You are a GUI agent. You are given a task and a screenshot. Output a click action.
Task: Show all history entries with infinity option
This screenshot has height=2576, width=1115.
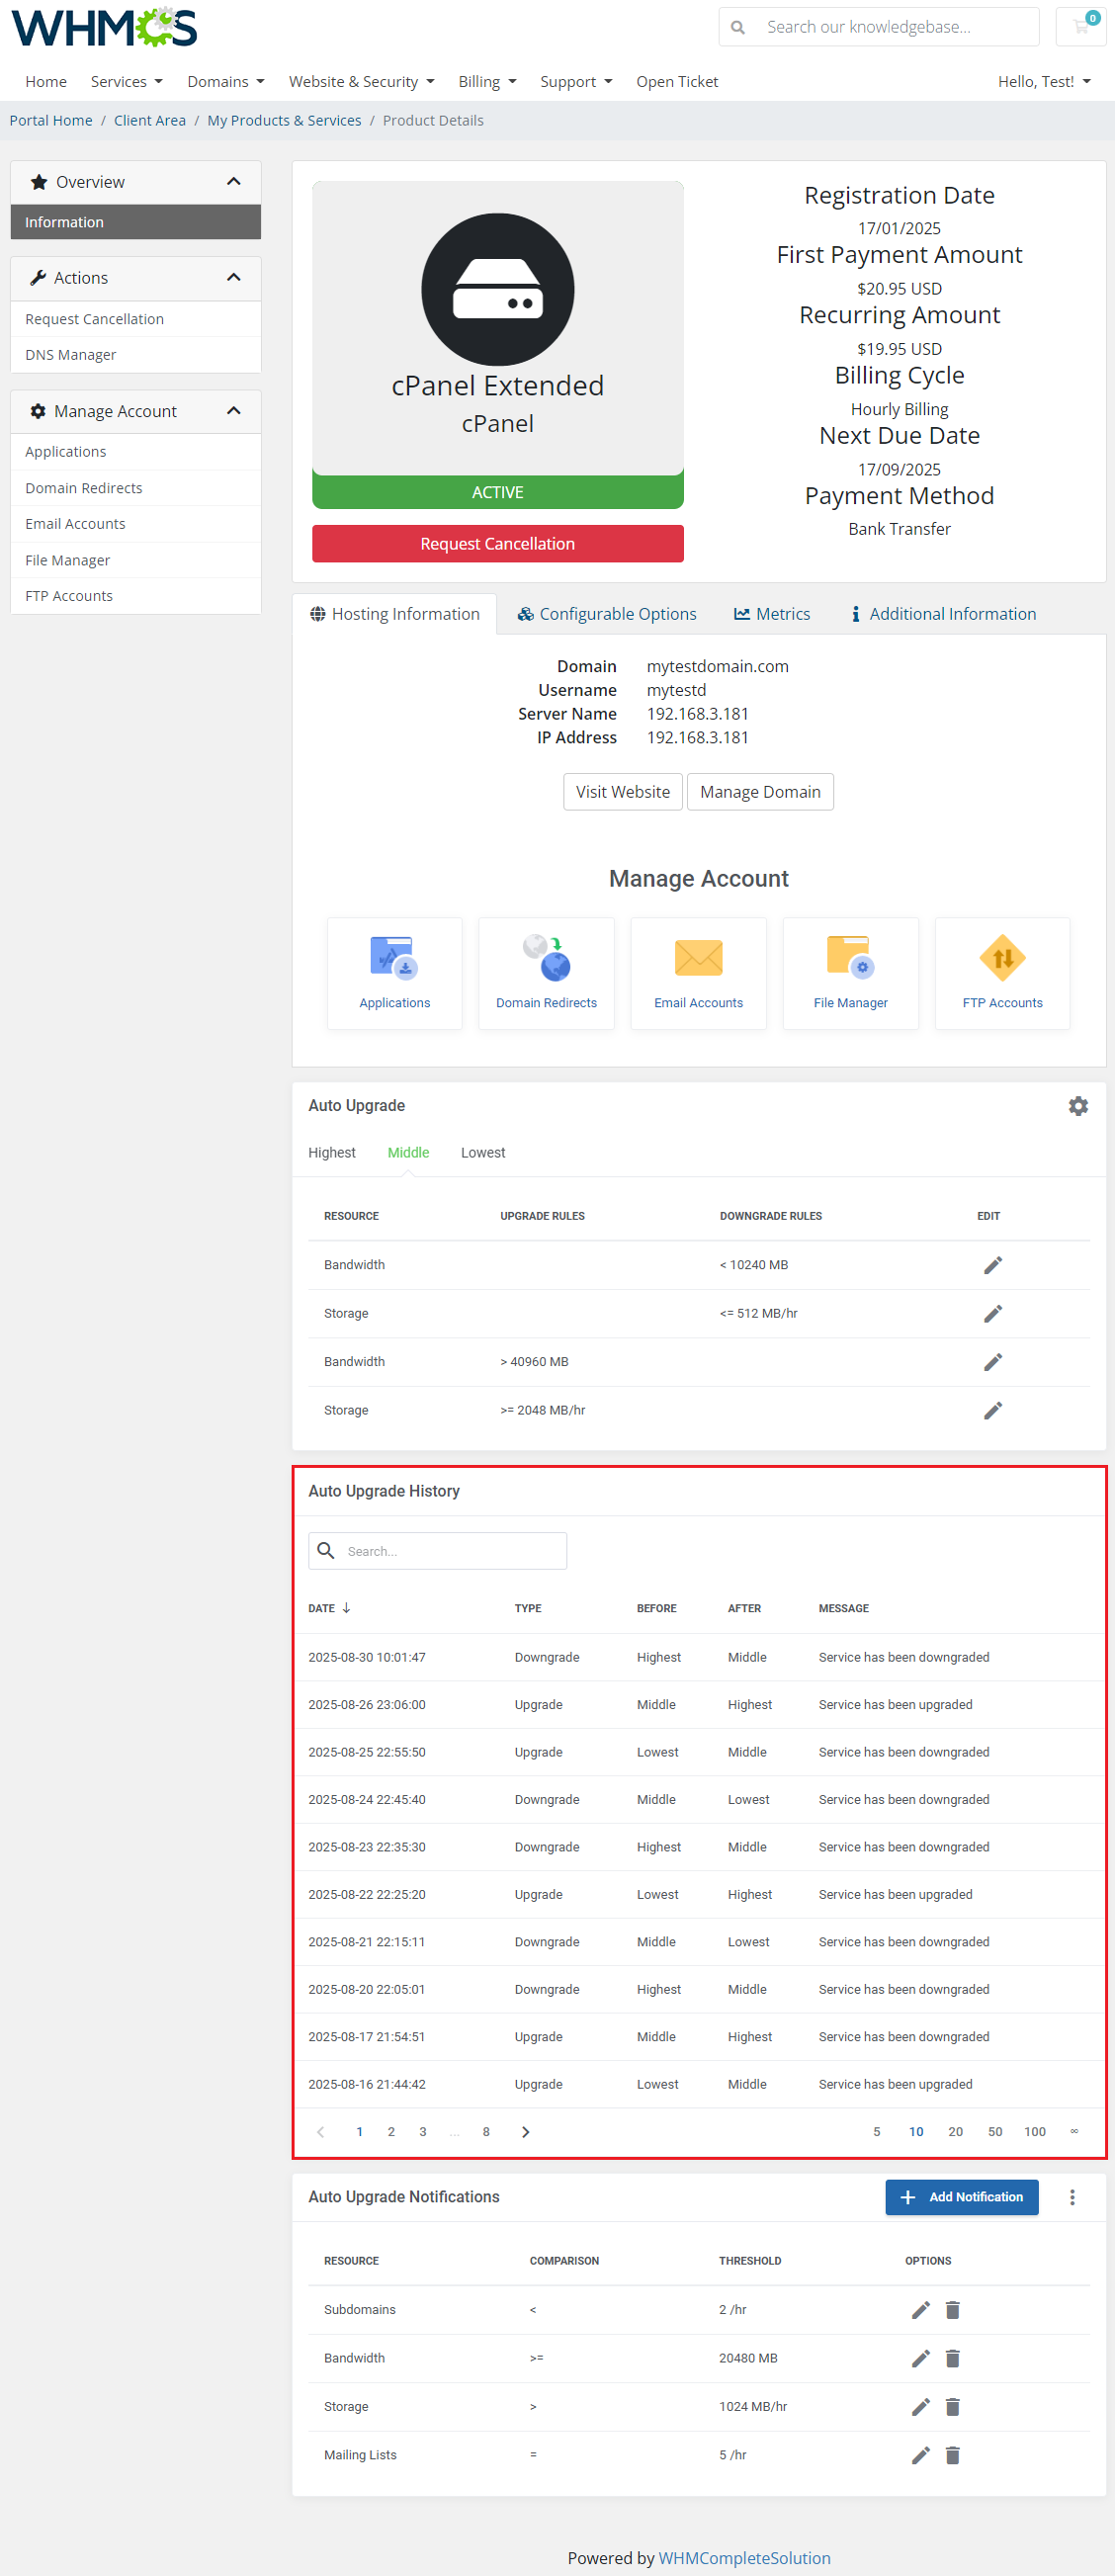[1074, 2132]
